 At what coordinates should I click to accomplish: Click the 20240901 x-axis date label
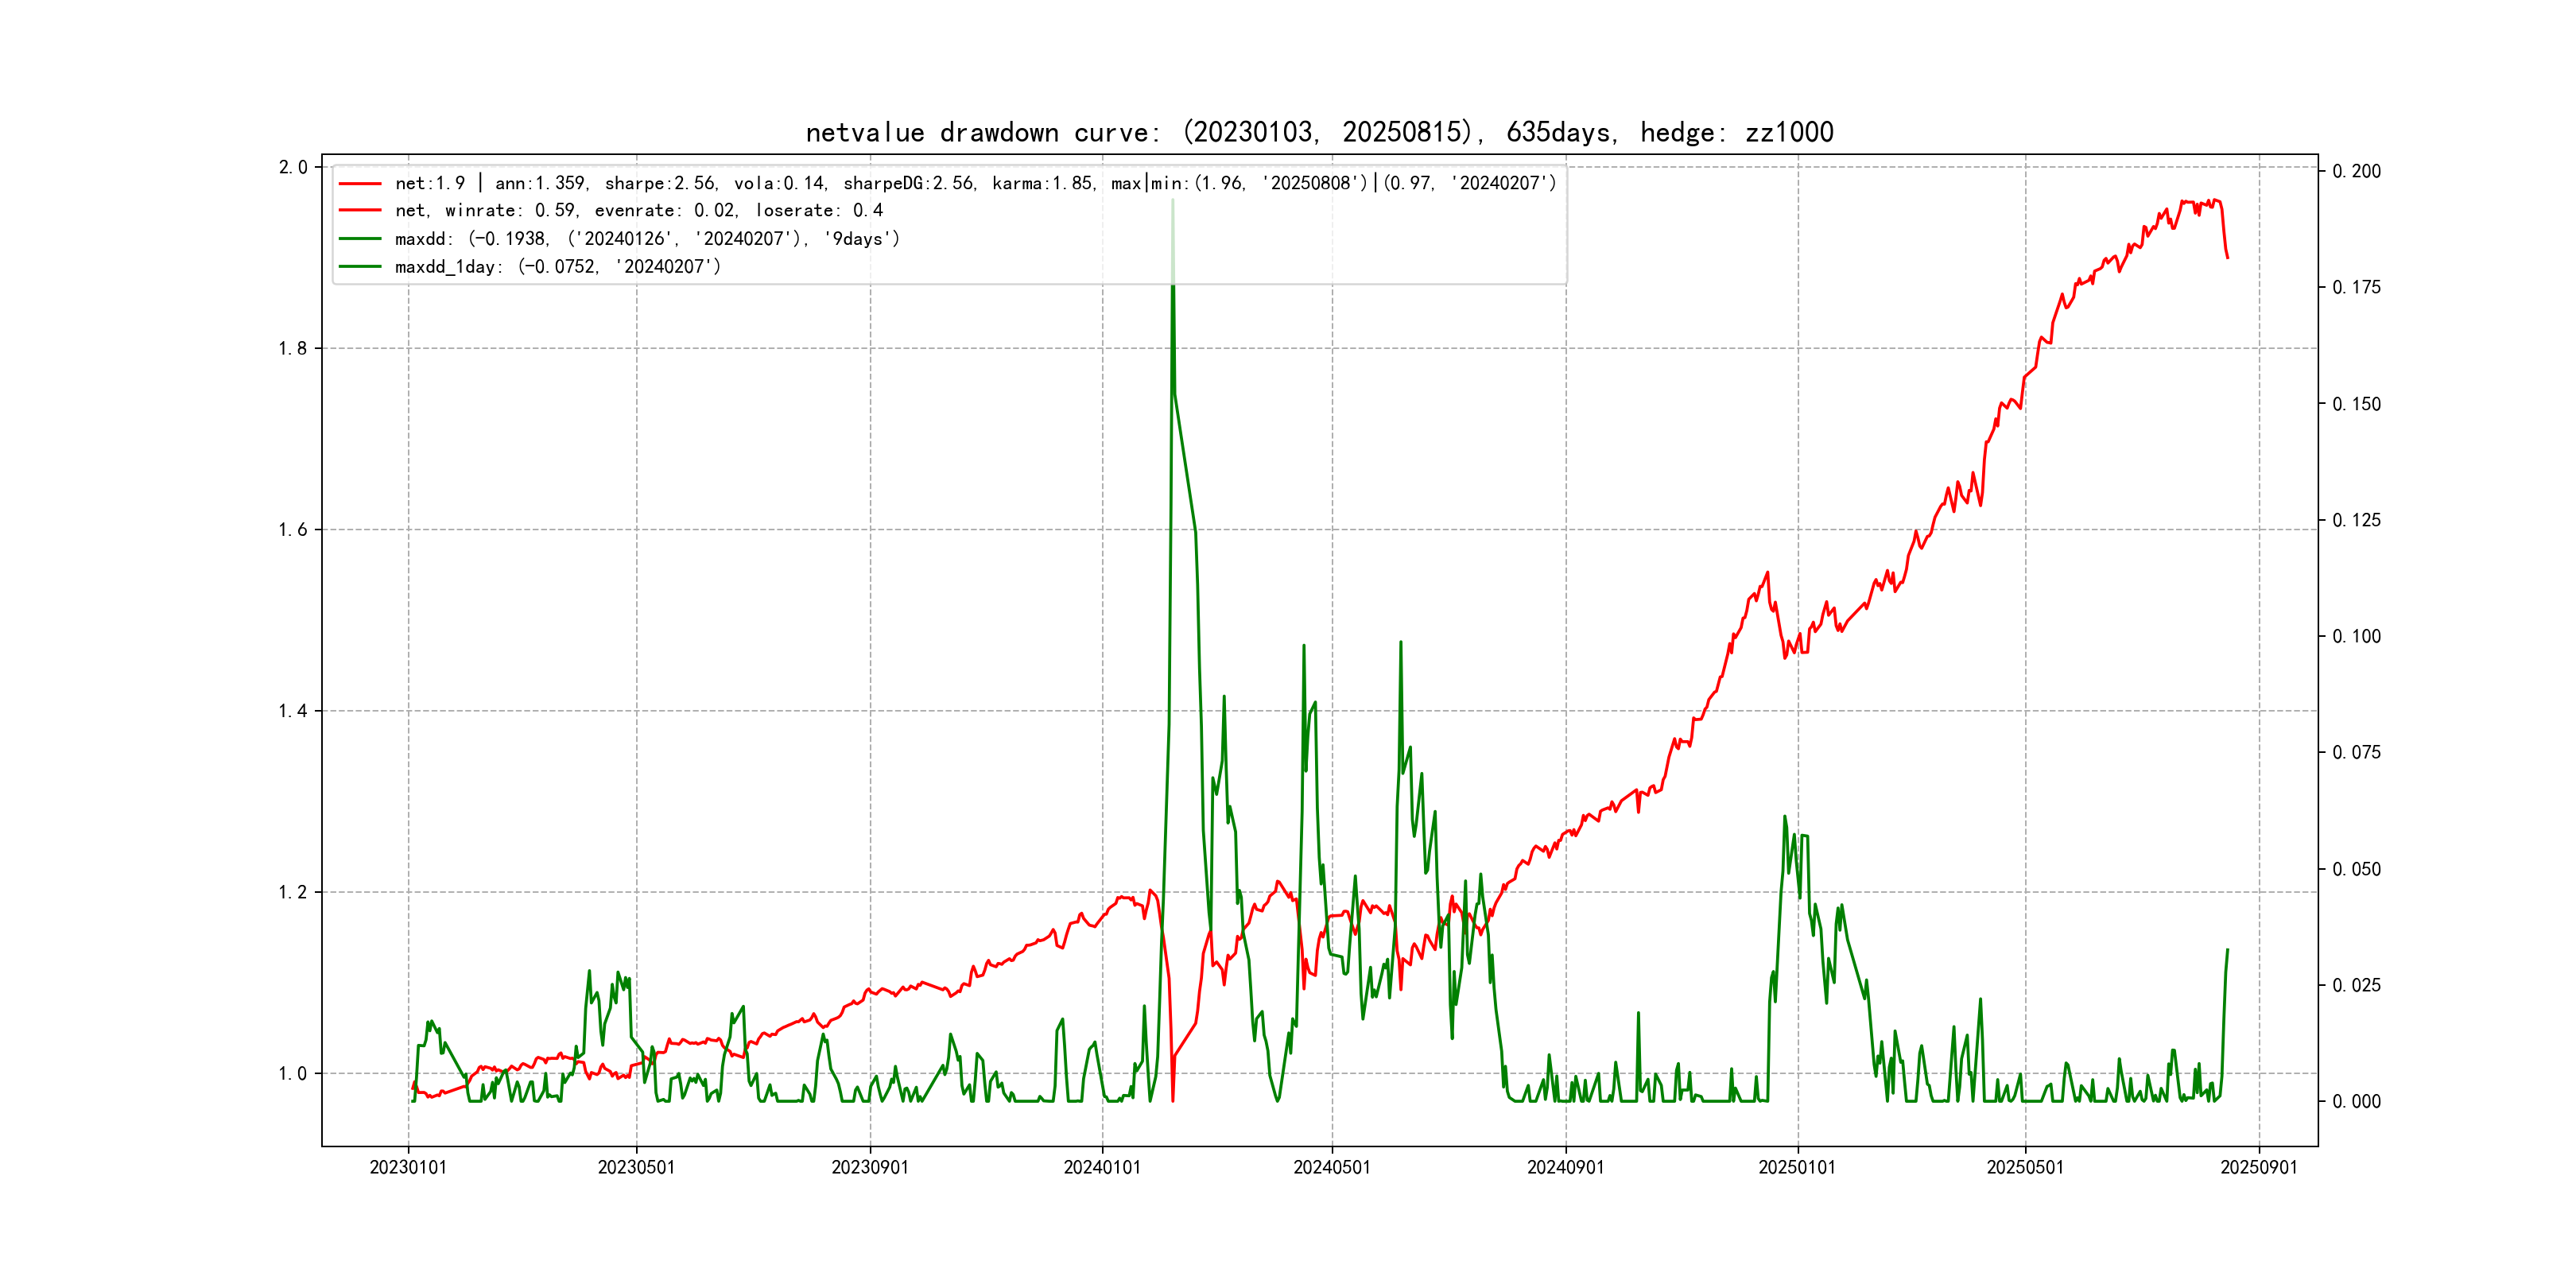pyautogui.click(x=1565, y=1167)
